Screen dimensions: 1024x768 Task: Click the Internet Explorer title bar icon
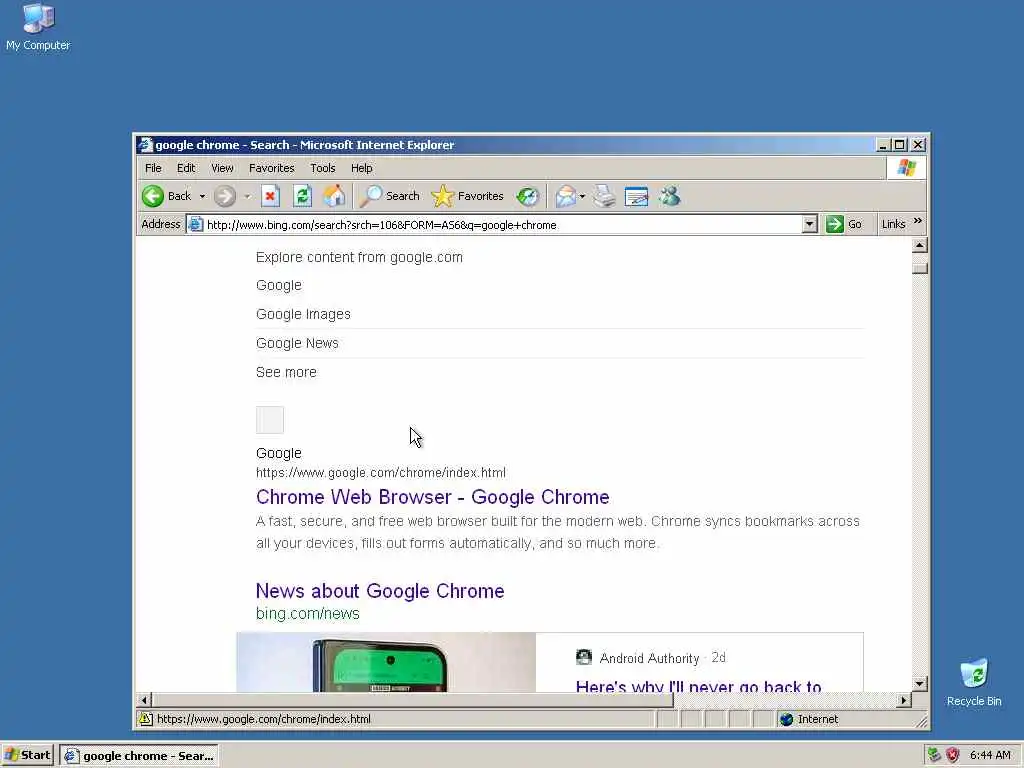[x=146, y=145]
